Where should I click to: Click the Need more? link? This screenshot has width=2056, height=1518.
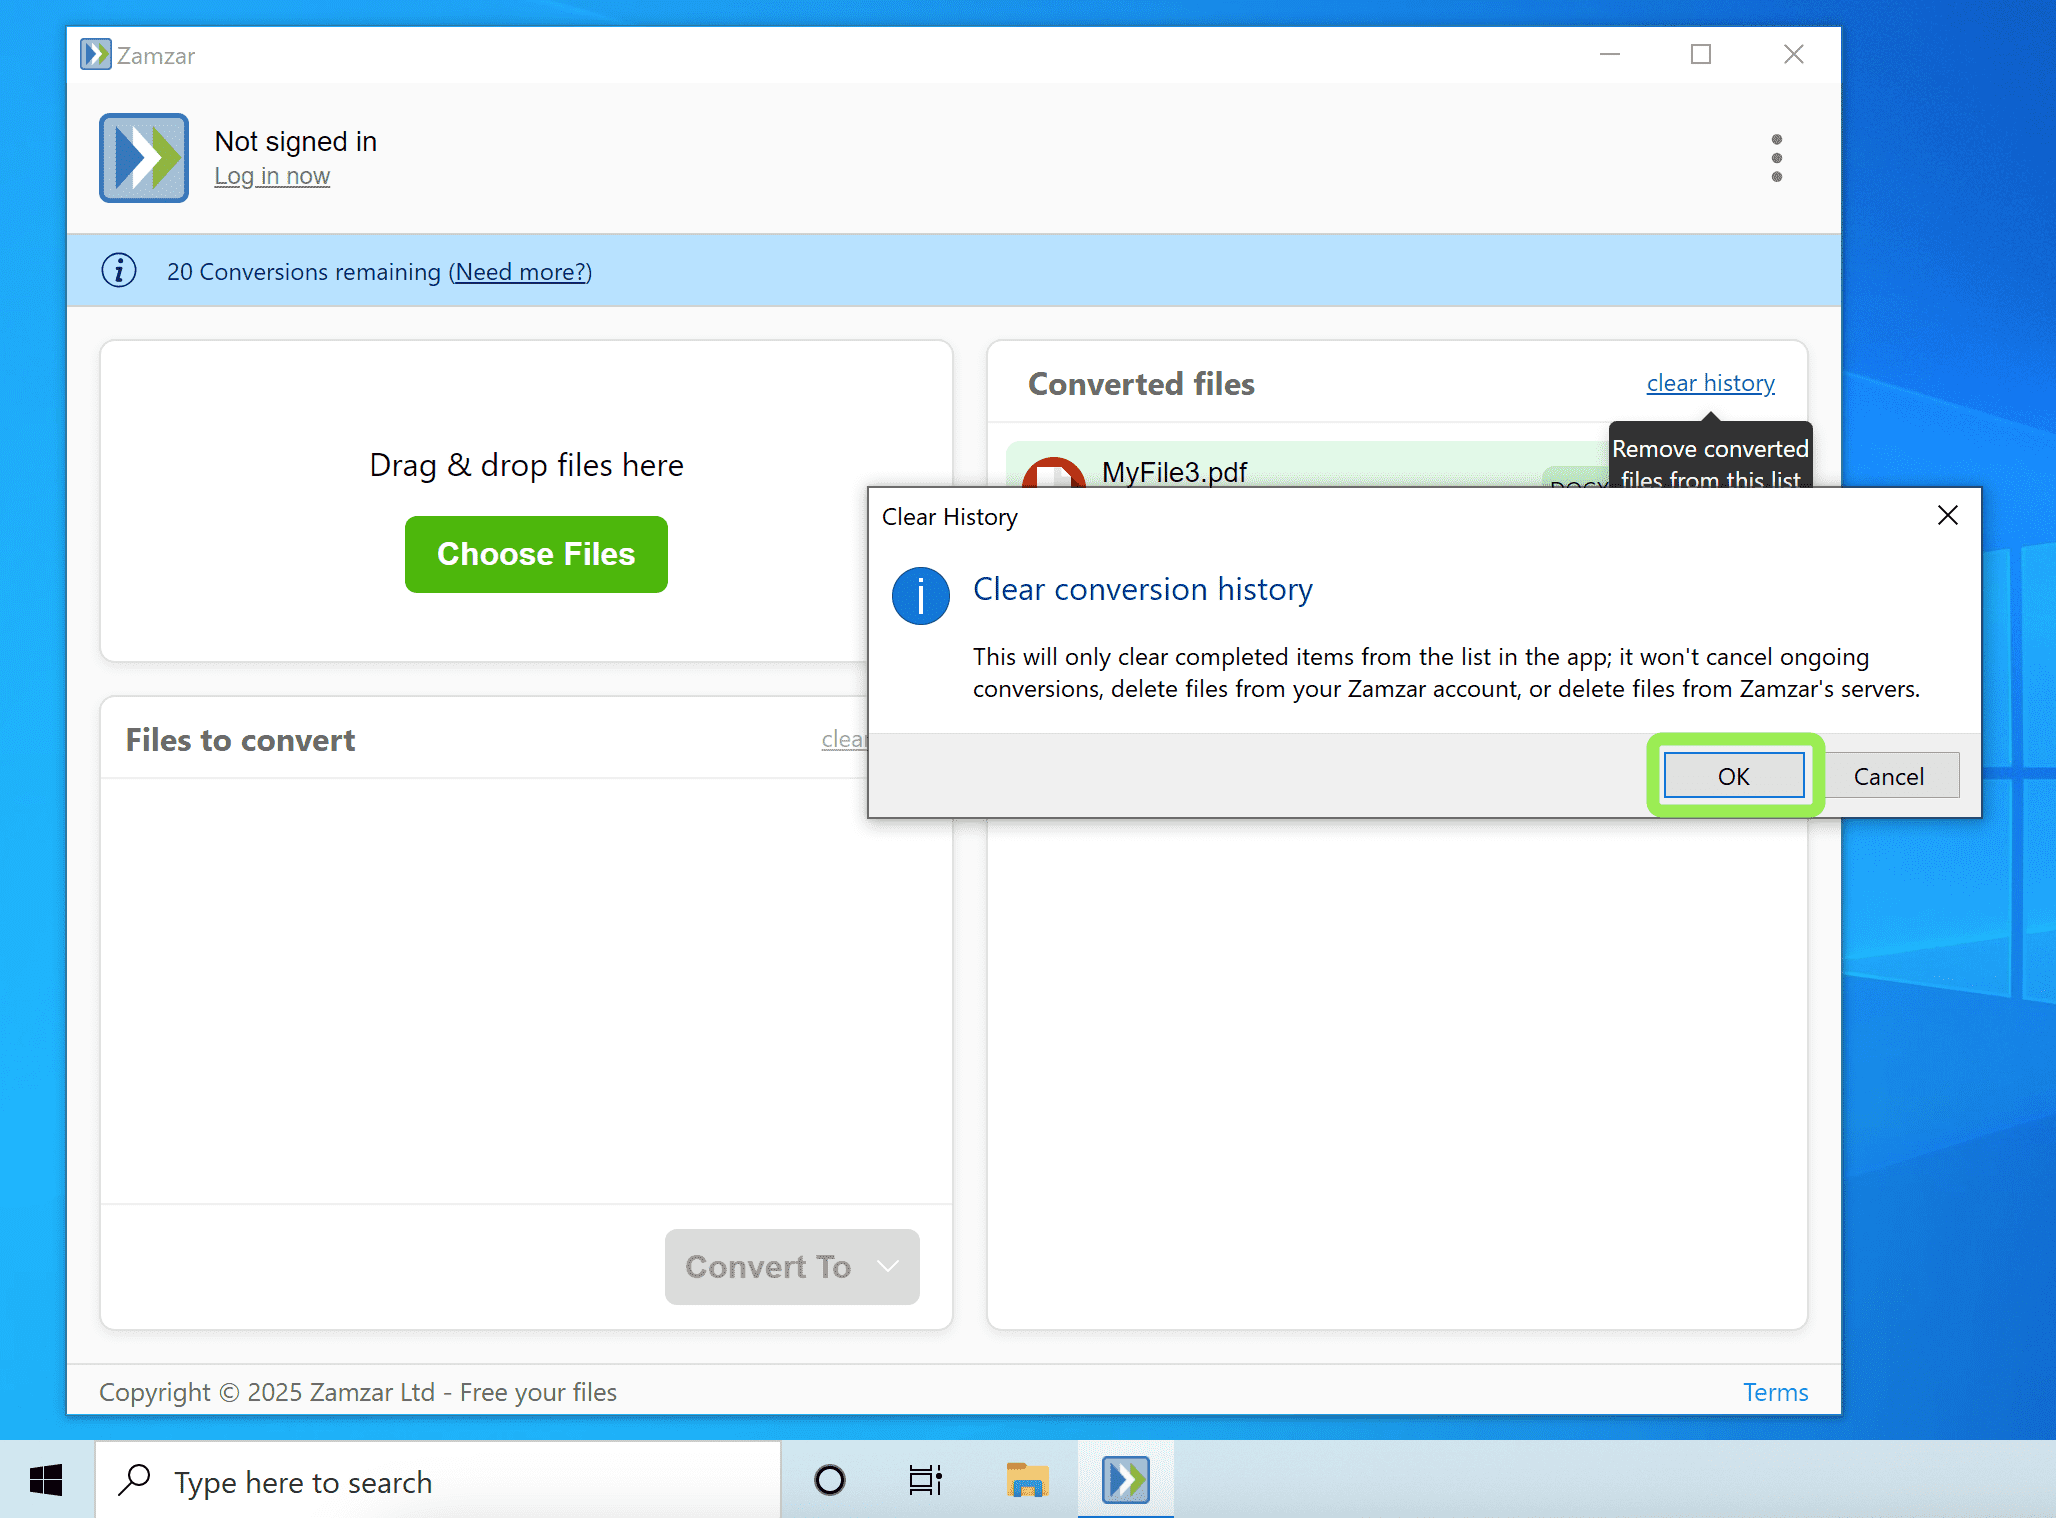[x=519, y=271]
